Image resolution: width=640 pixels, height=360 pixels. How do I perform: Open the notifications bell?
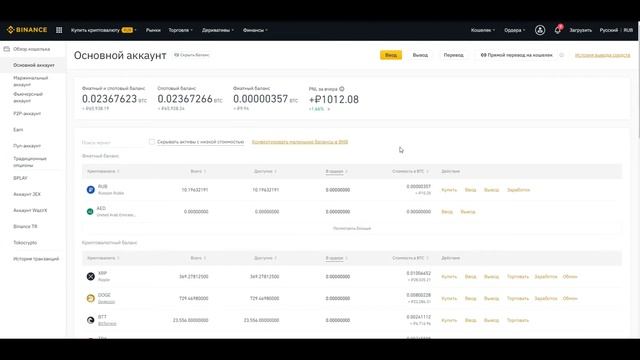point(558,30)
